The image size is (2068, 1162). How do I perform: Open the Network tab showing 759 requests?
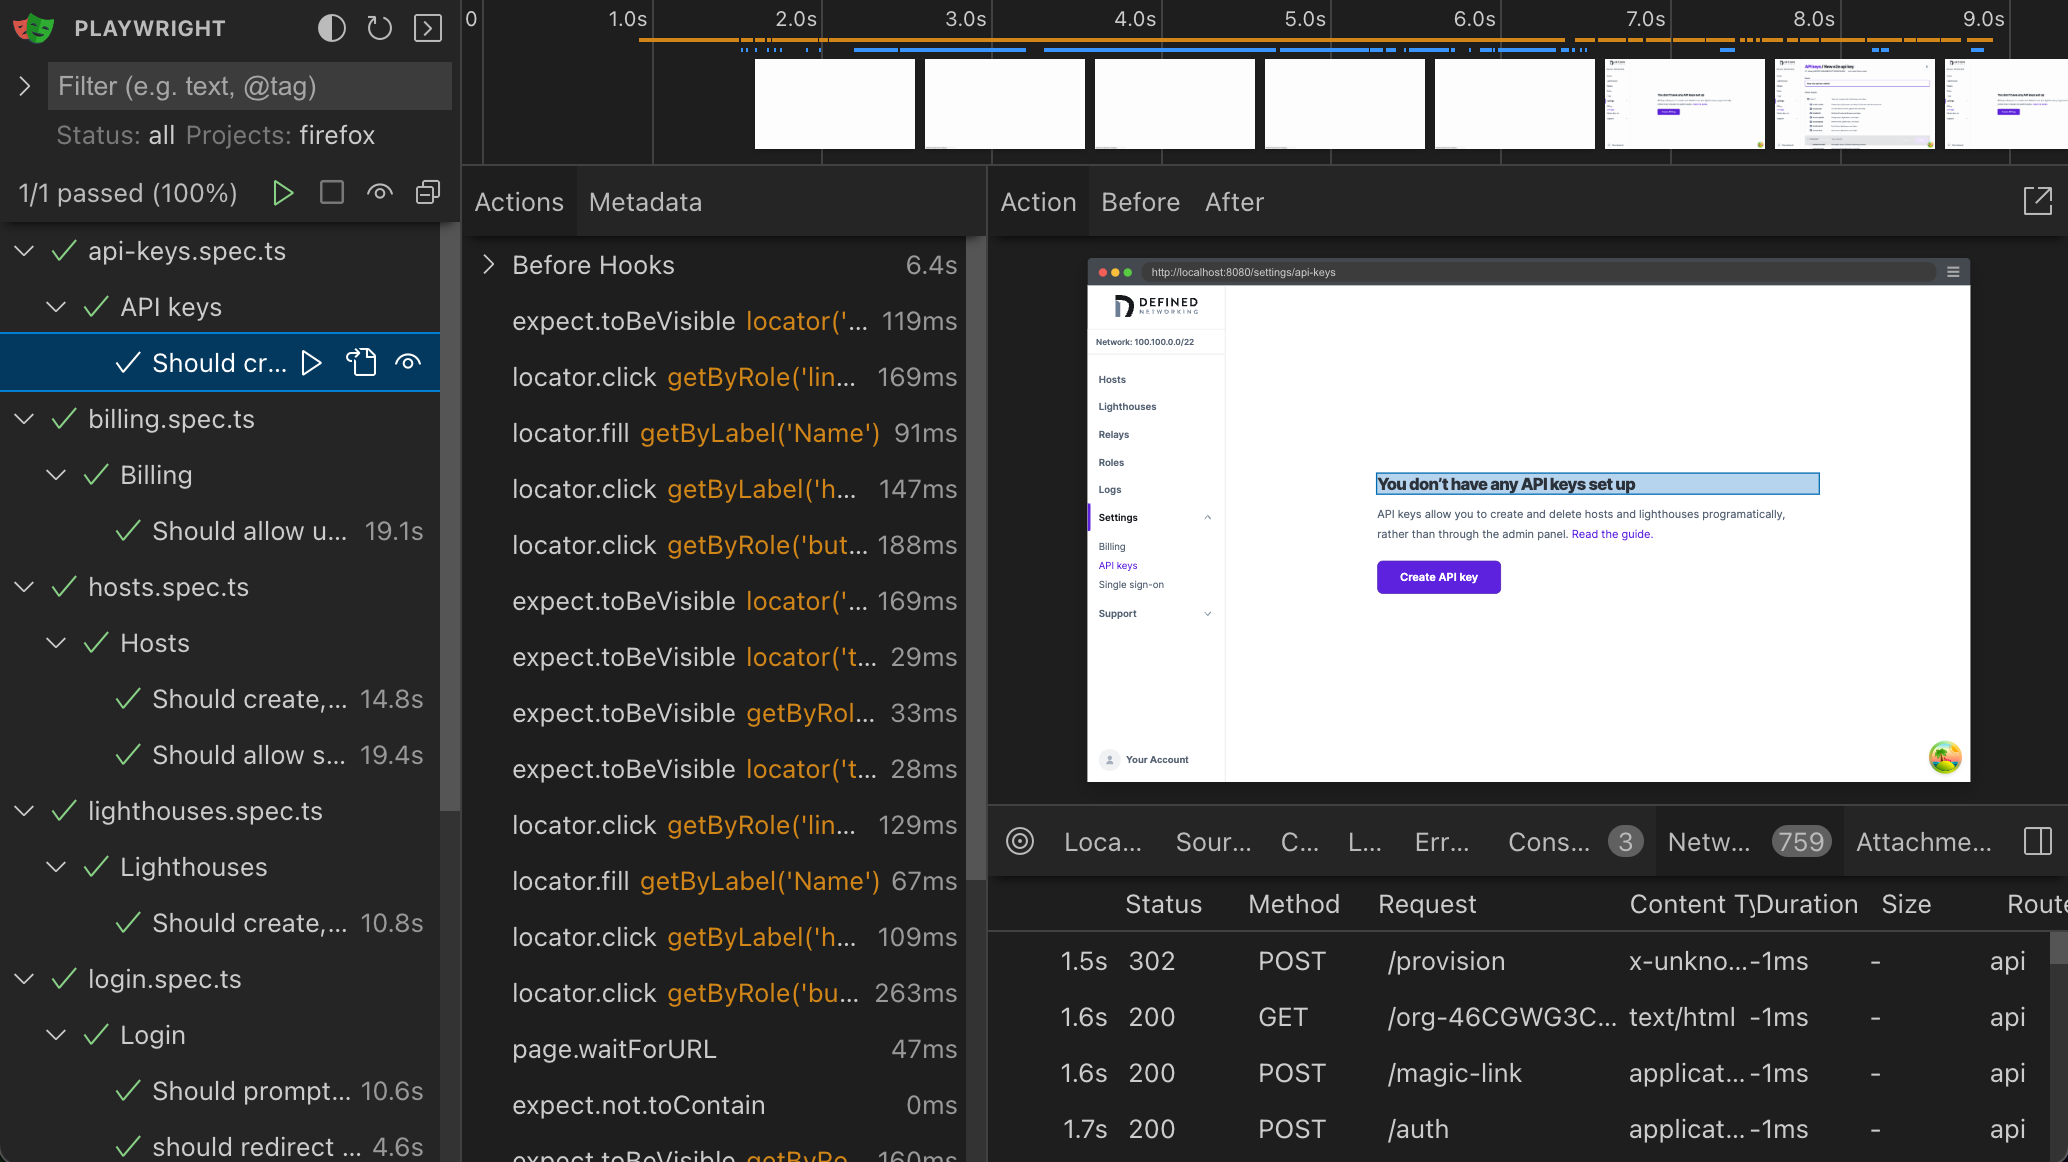1710,841
